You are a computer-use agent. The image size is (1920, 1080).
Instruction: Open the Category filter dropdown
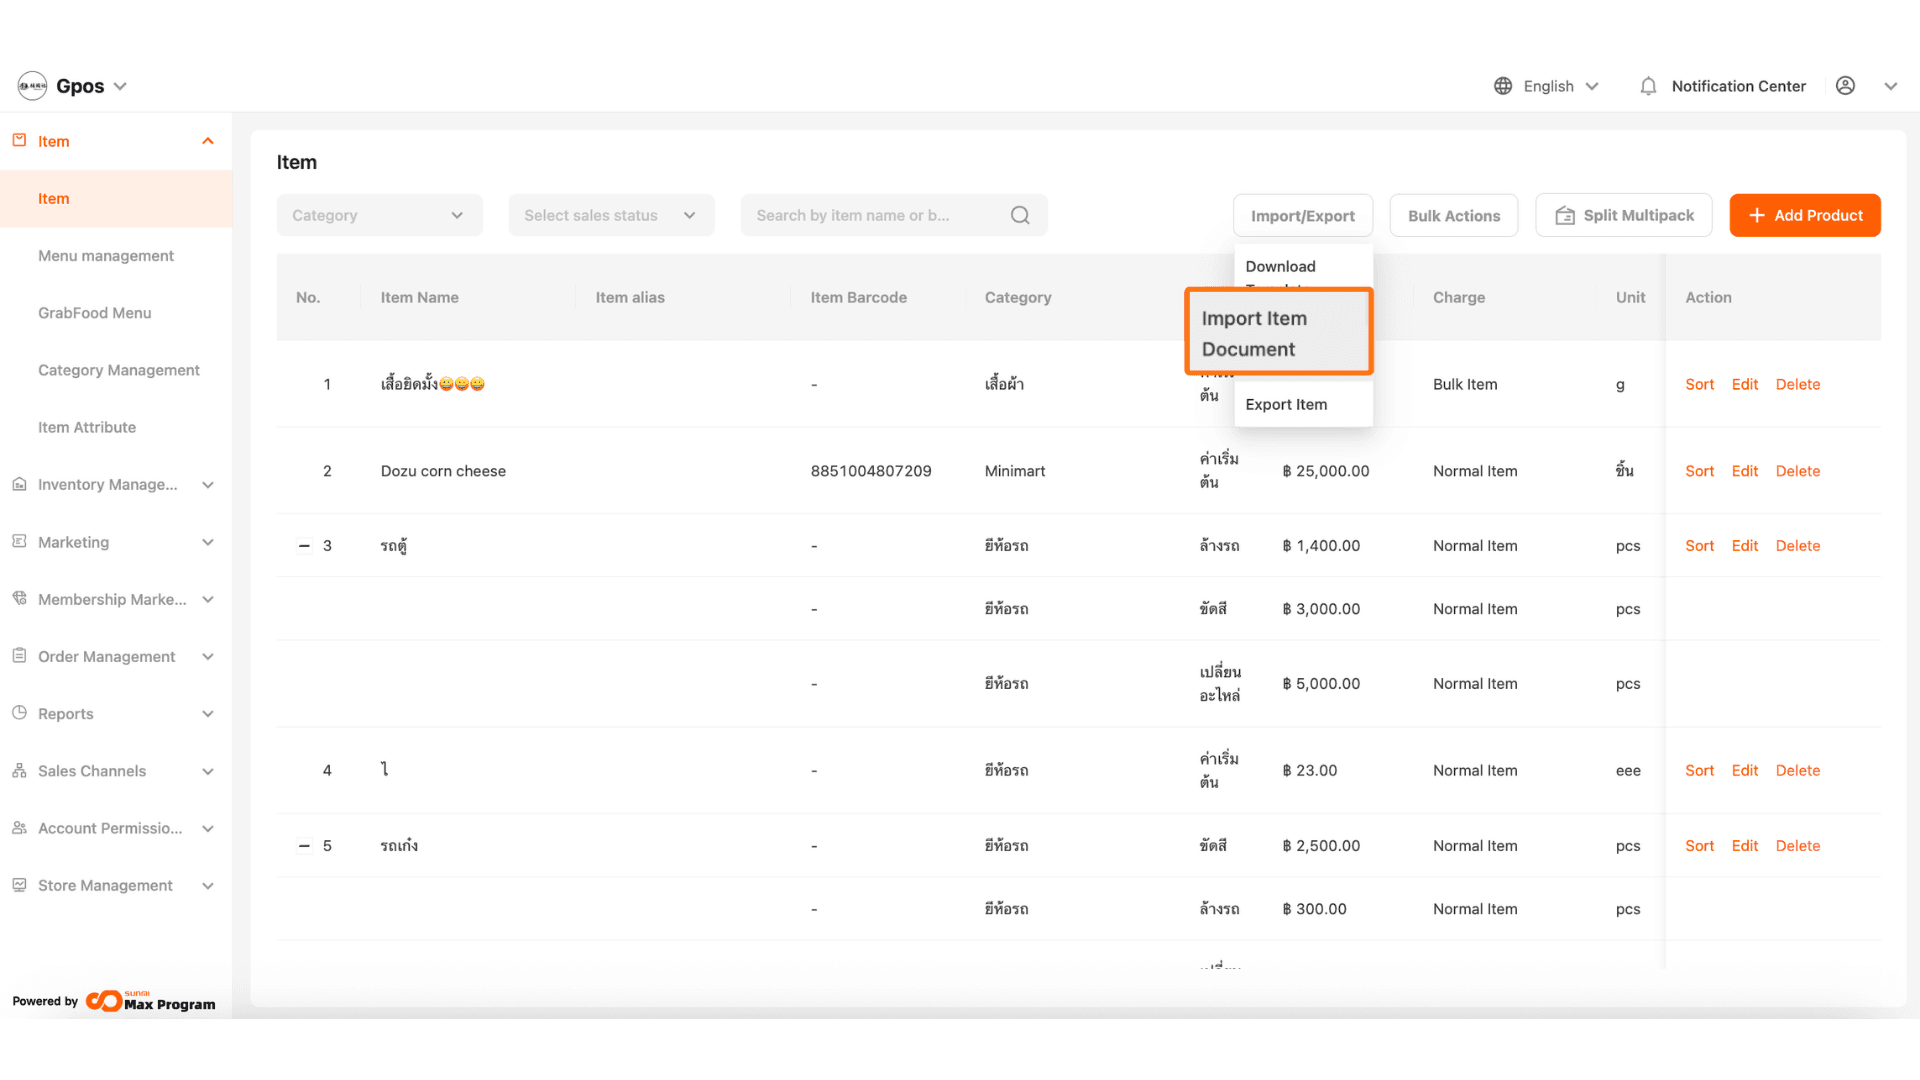click(379, 215)
